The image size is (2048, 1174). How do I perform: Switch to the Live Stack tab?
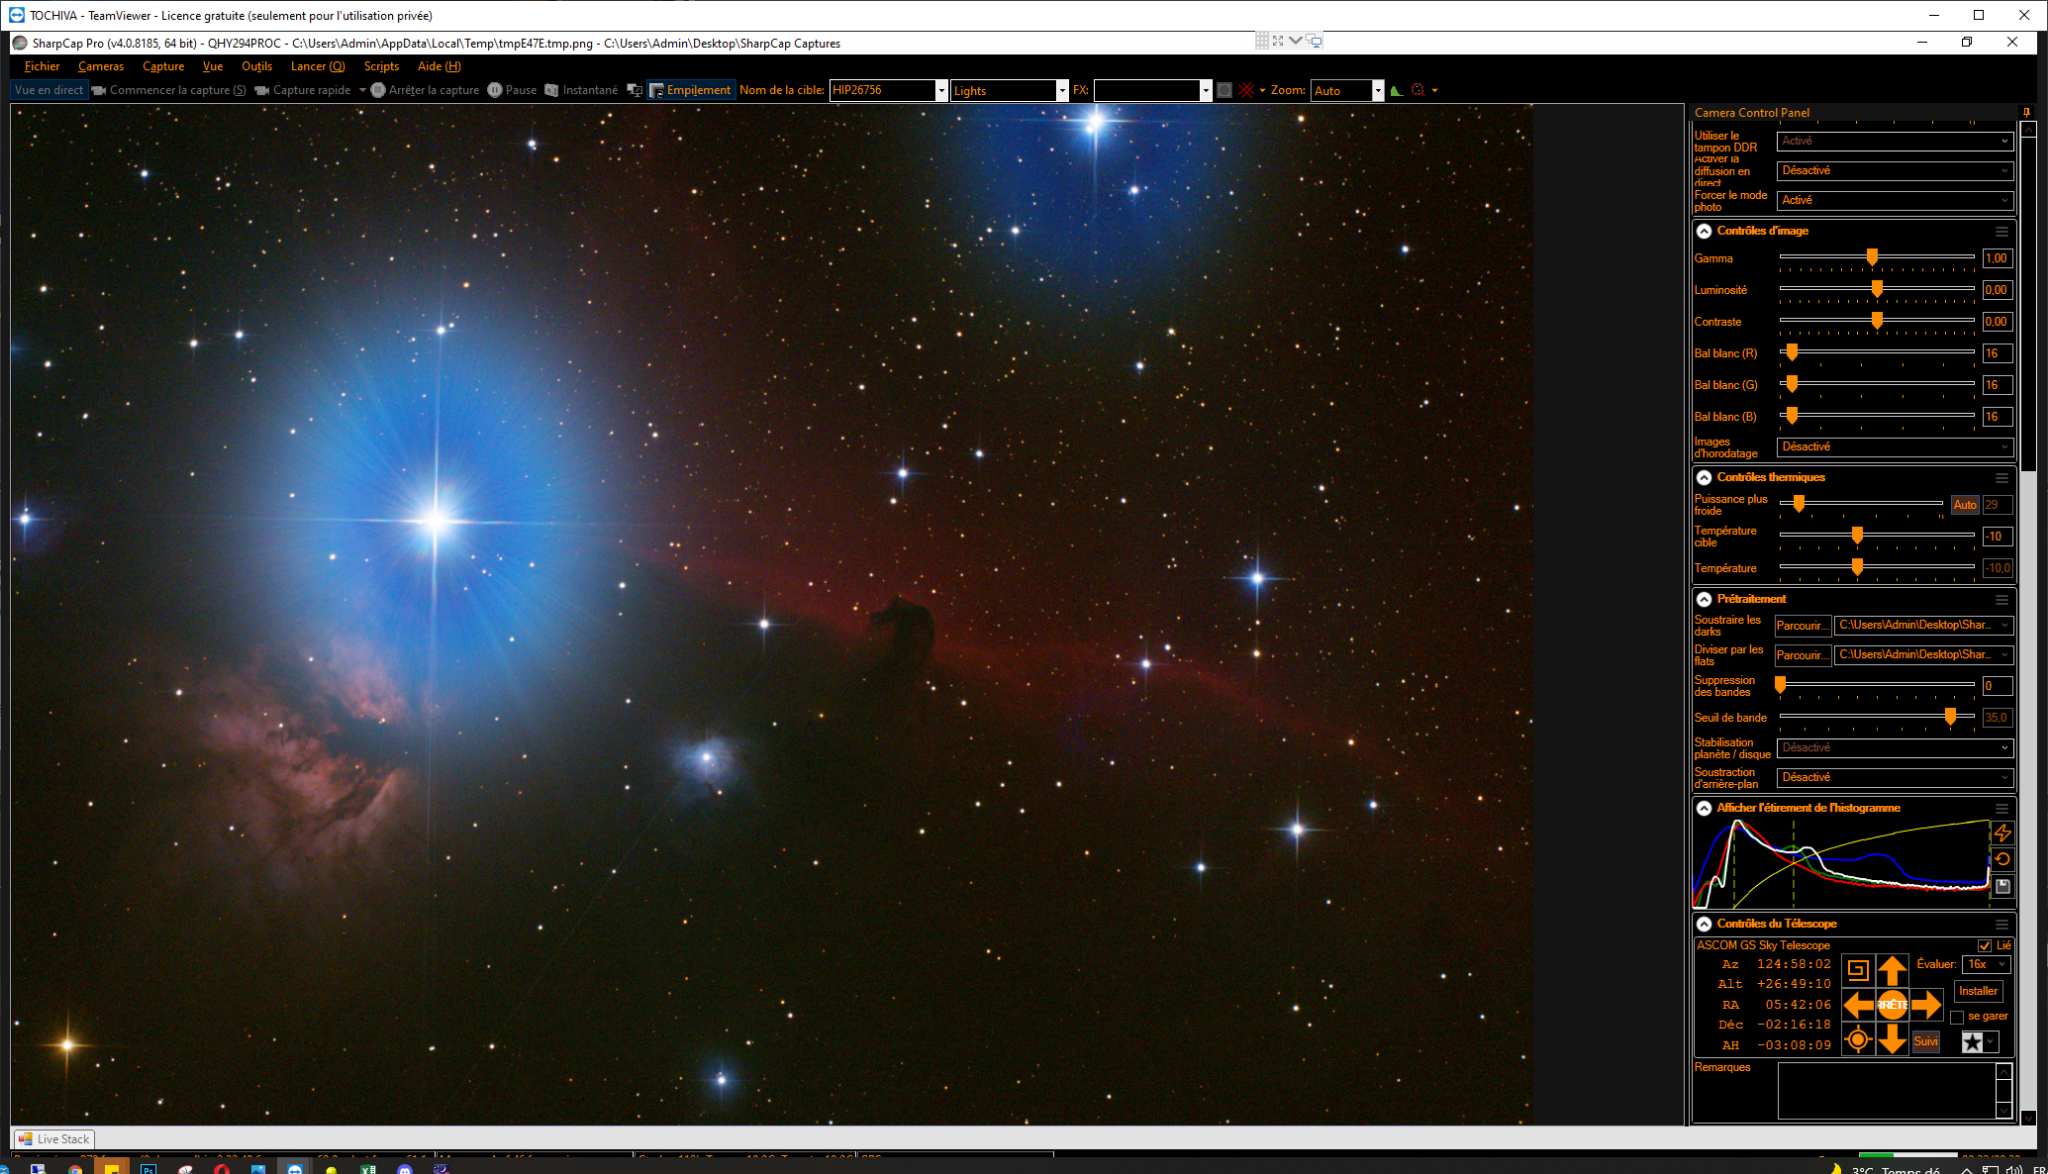tap(54, 1139)
